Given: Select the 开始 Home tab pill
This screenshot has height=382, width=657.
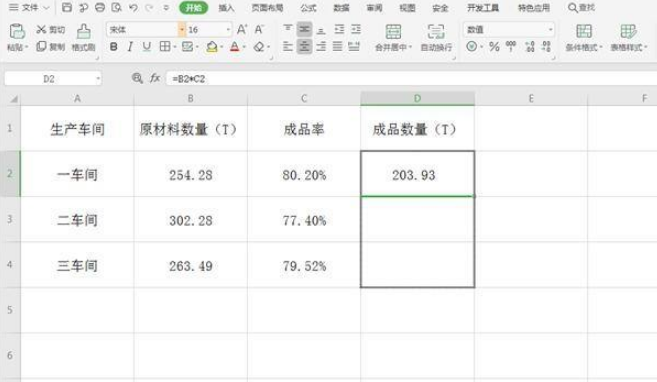Looking at the screenshot, I should 194,8.
